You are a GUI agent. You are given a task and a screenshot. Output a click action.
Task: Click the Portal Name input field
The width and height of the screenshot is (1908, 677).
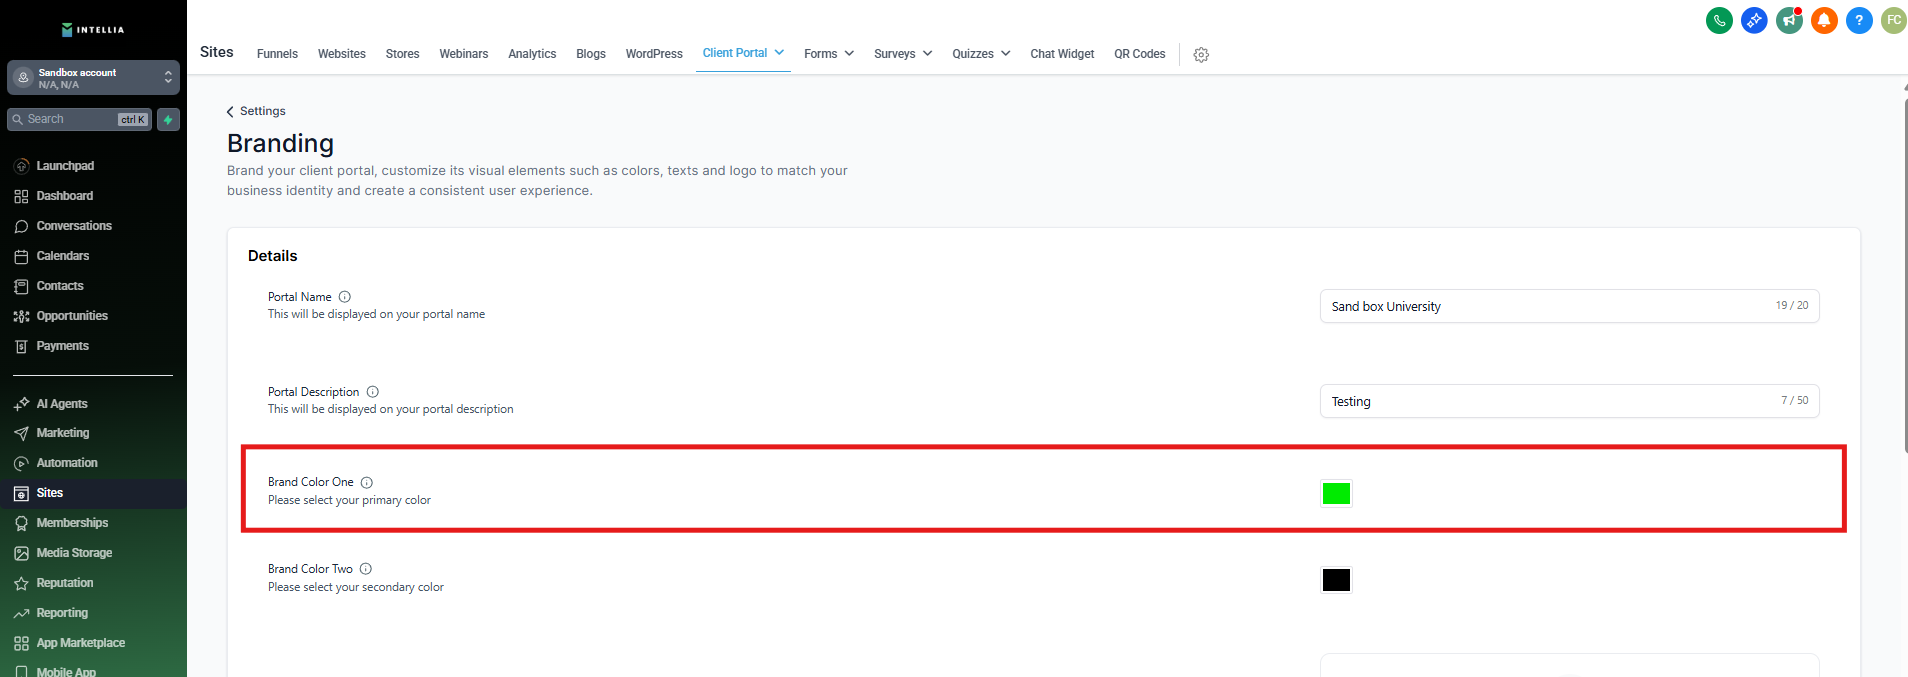(1569, 306)
